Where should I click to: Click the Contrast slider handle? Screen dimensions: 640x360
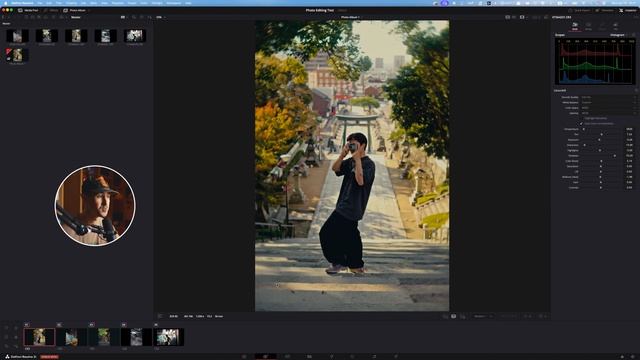pos(600,187)
